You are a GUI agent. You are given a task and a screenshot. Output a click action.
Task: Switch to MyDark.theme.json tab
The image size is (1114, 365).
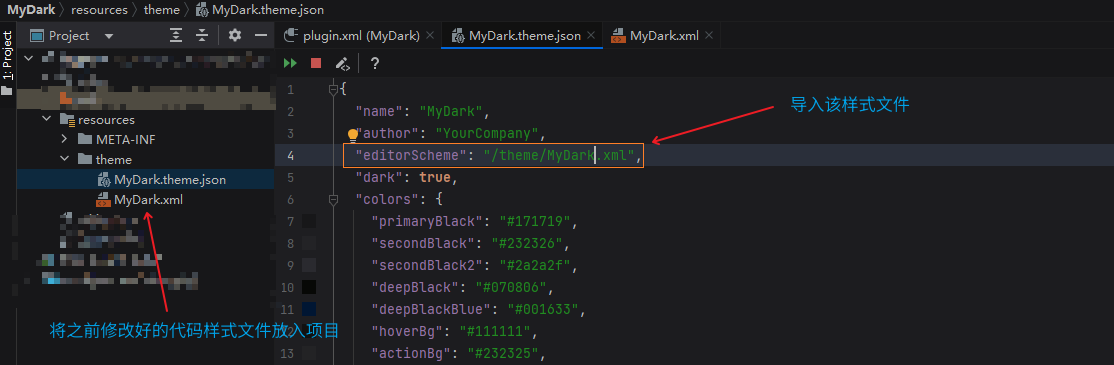525,36
